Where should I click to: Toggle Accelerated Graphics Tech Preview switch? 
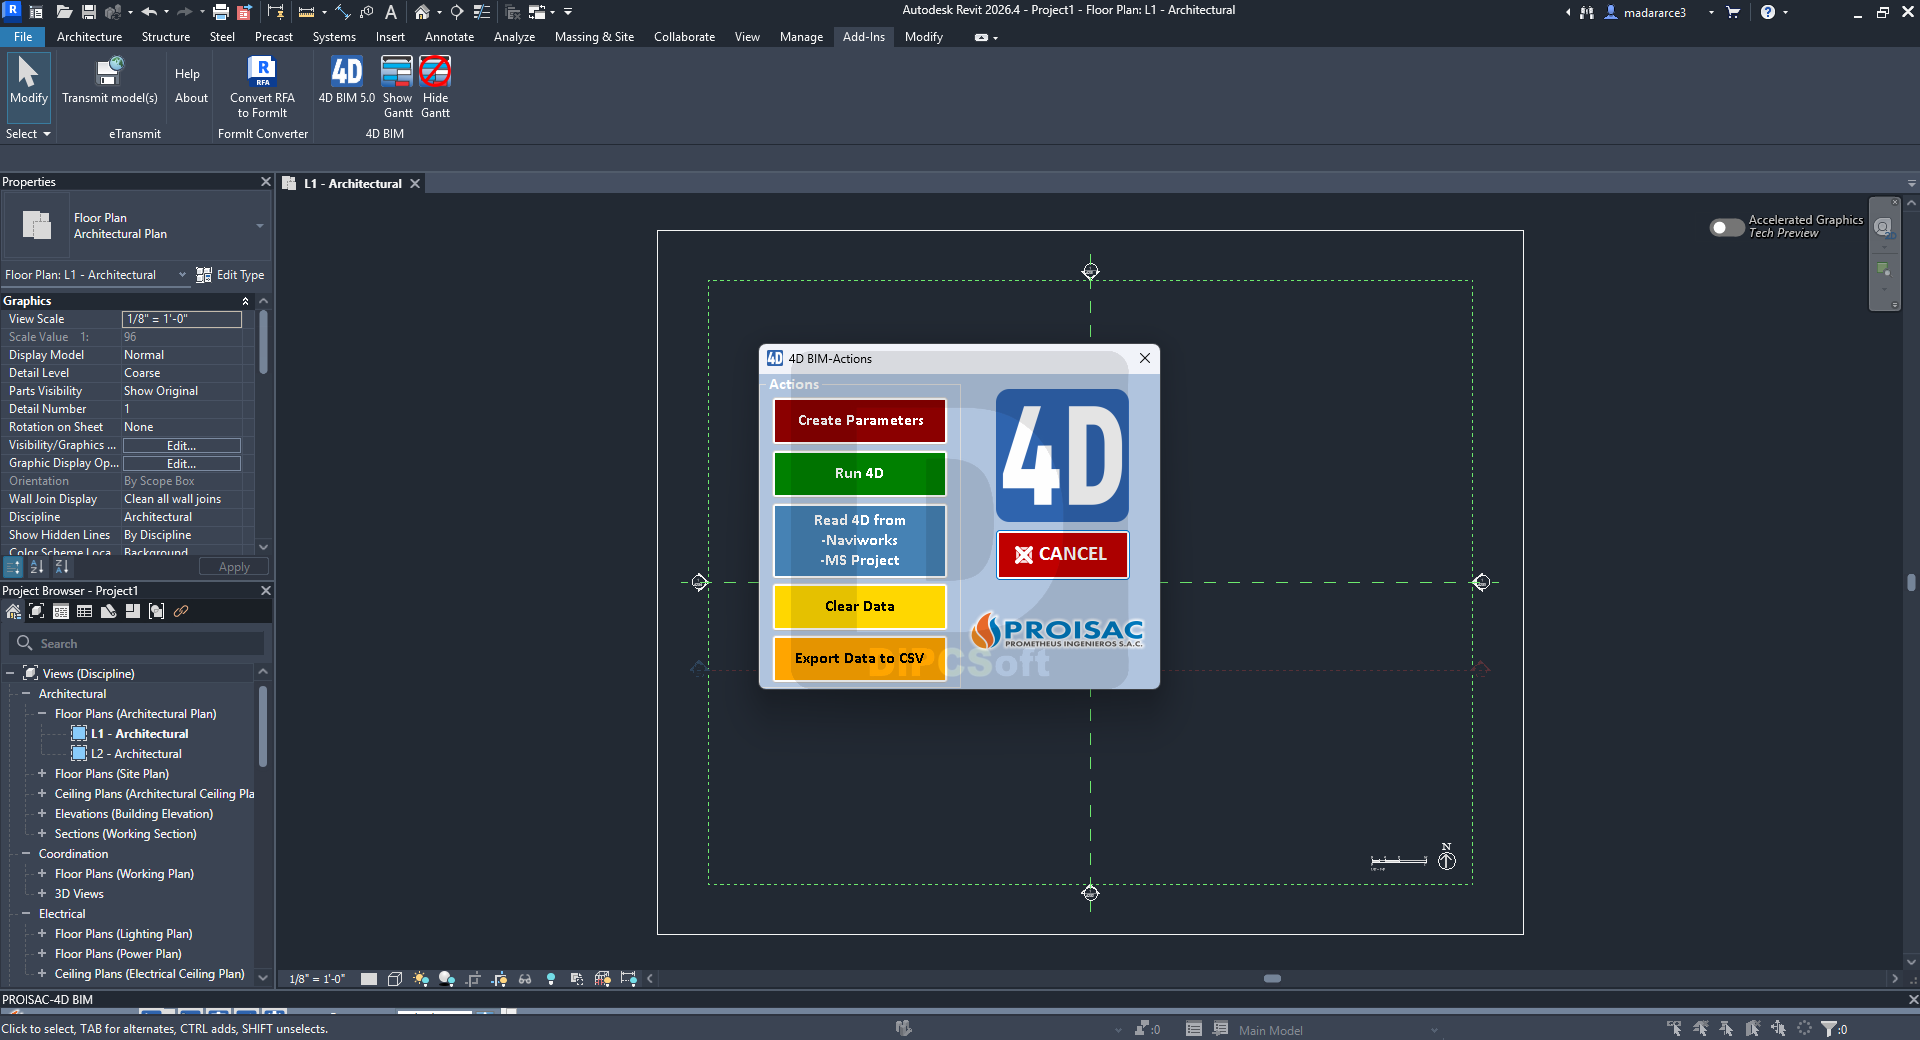click(1726, 227)
